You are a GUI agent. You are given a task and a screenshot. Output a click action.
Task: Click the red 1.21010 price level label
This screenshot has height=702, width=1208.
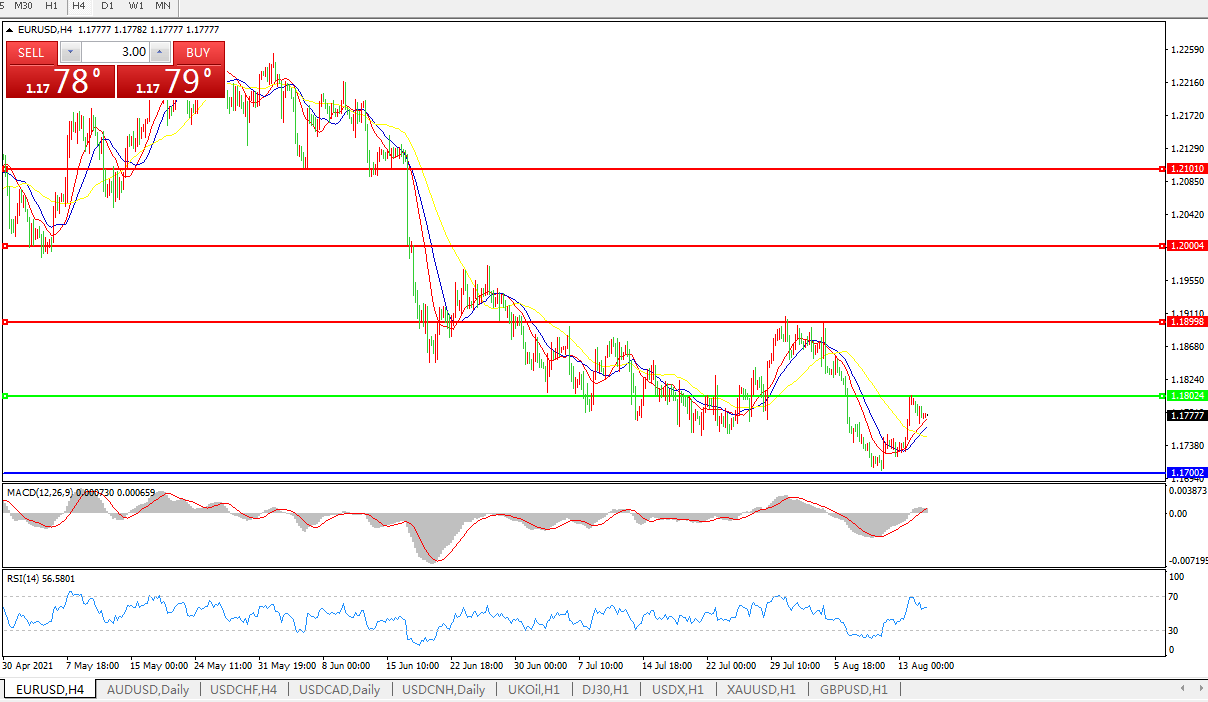[1187, 169]
